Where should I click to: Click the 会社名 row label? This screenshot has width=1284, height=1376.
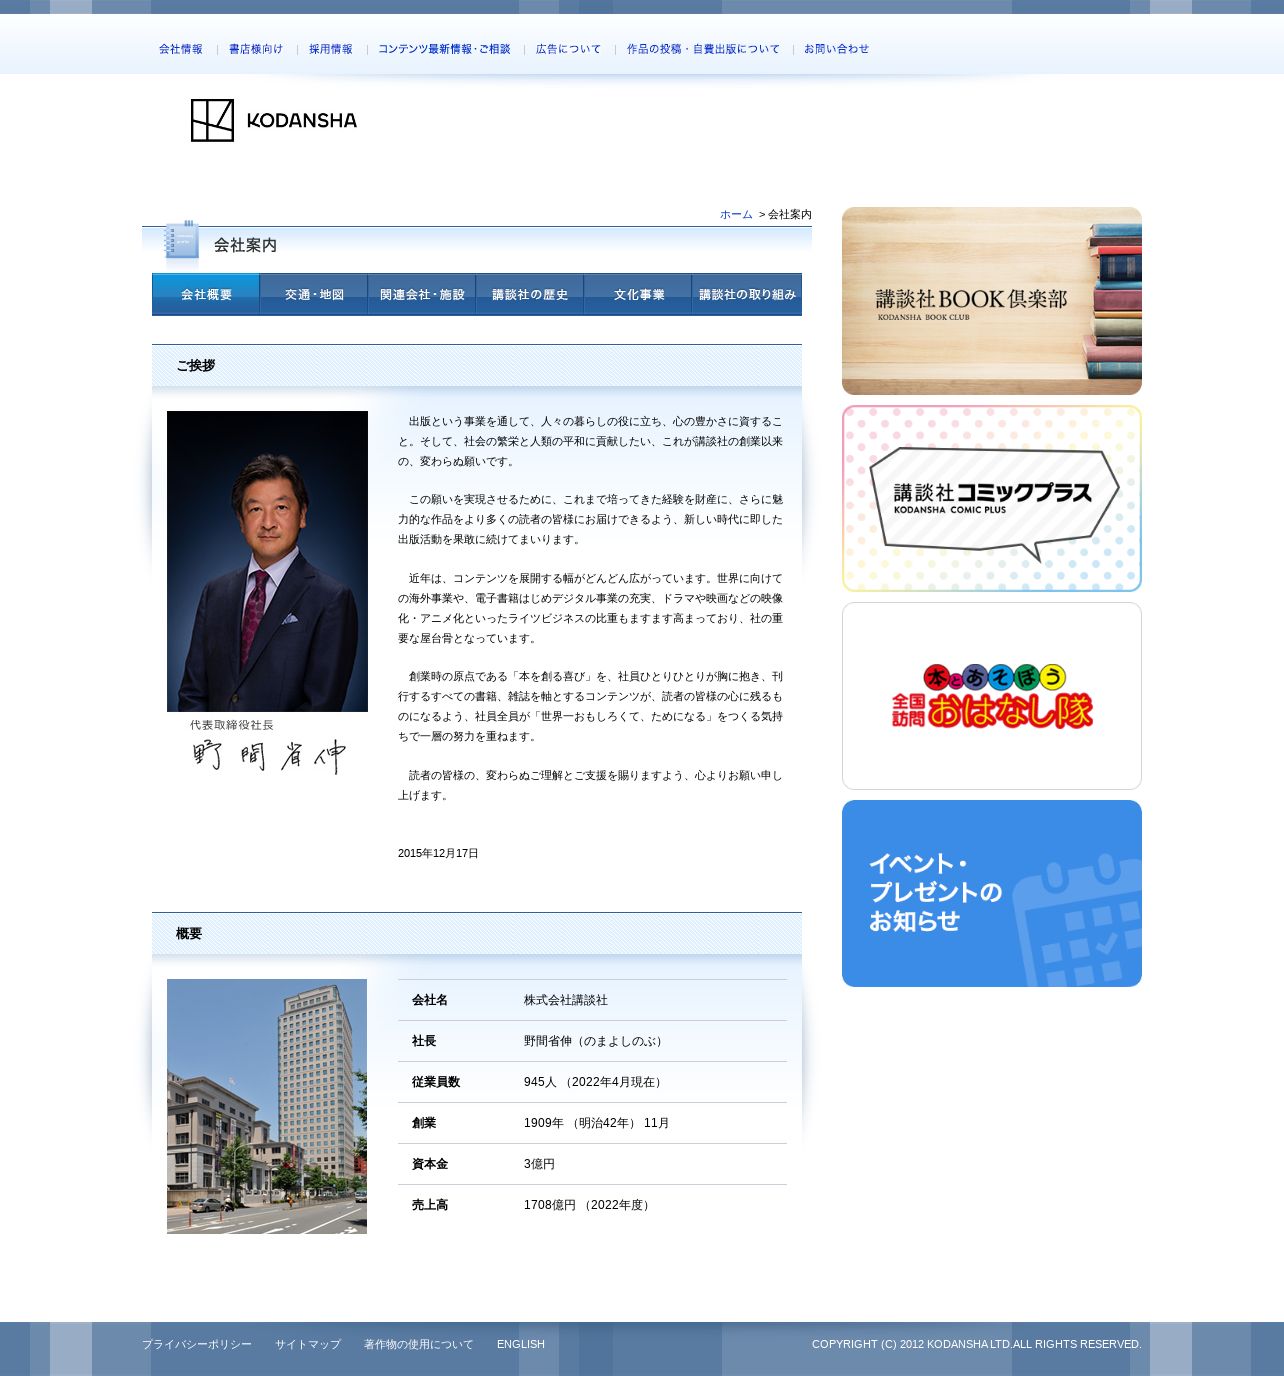tap(430, 1001)
